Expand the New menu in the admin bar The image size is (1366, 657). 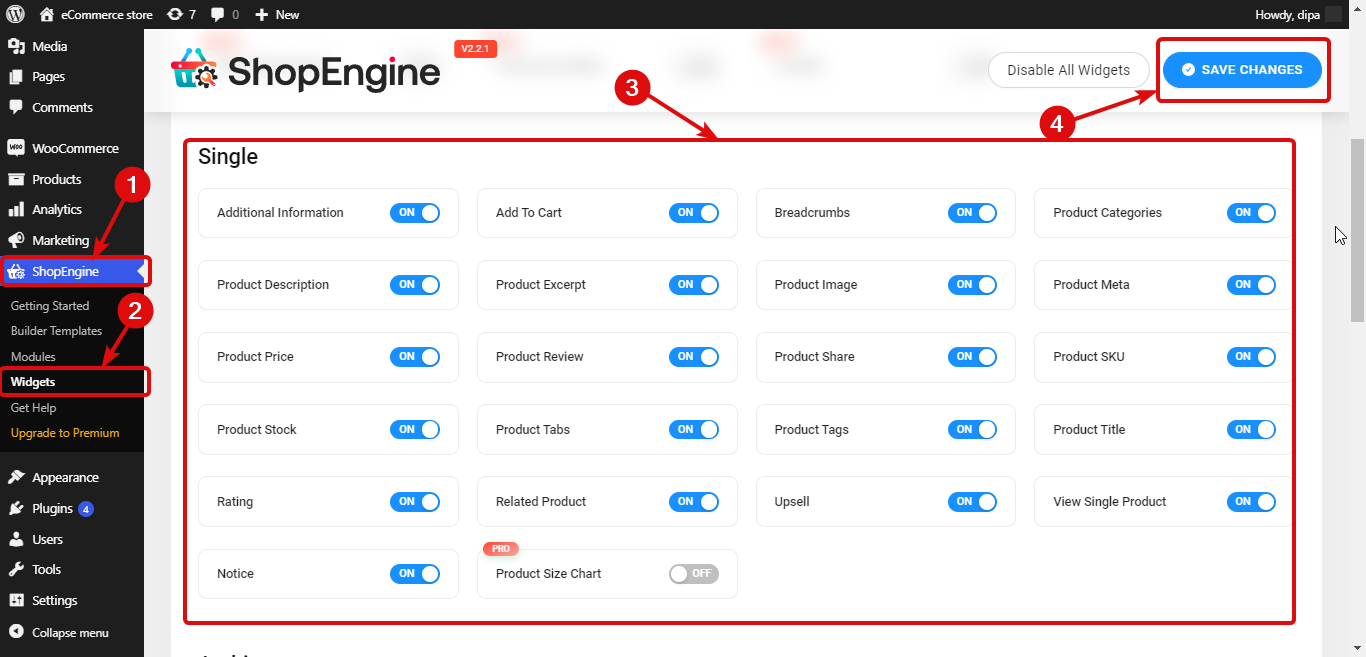[x=276, y=14]
